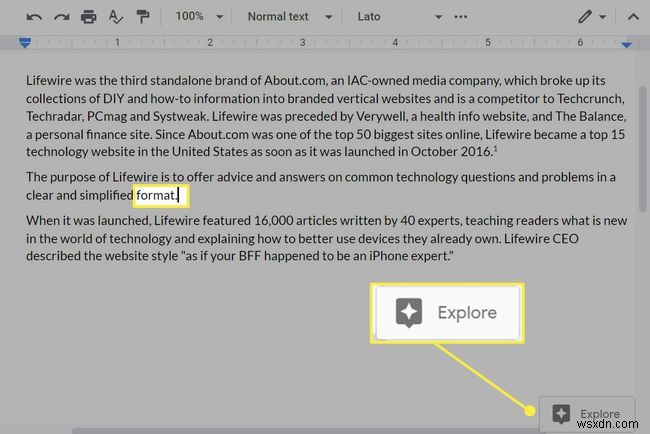Click "Verywell" in the first paragraph
650x434 pixels.
pyautogui.click(x=381, y=116)
